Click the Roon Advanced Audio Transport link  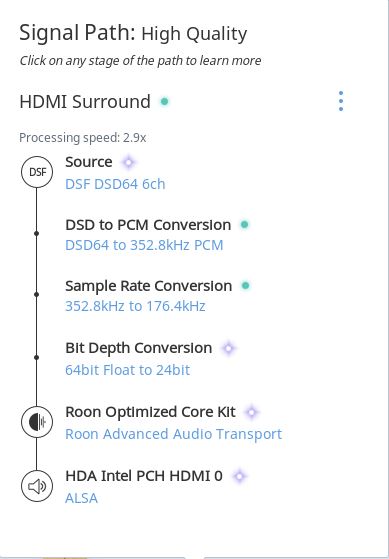[173, 434]
